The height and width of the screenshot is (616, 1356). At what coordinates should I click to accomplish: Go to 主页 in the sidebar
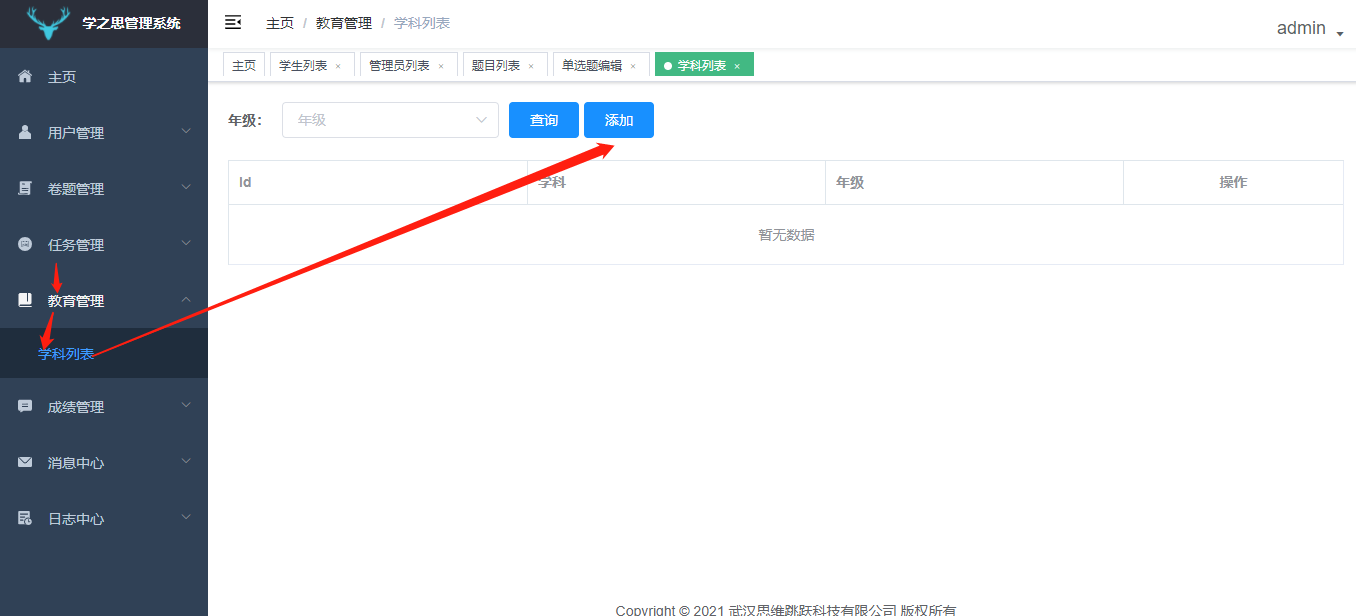point(104,77)
